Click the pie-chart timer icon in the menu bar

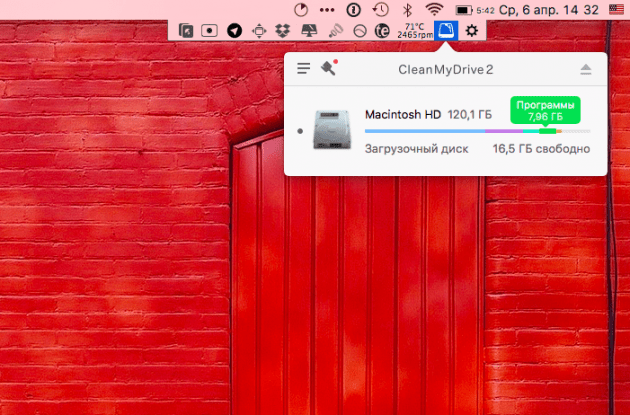301,10
